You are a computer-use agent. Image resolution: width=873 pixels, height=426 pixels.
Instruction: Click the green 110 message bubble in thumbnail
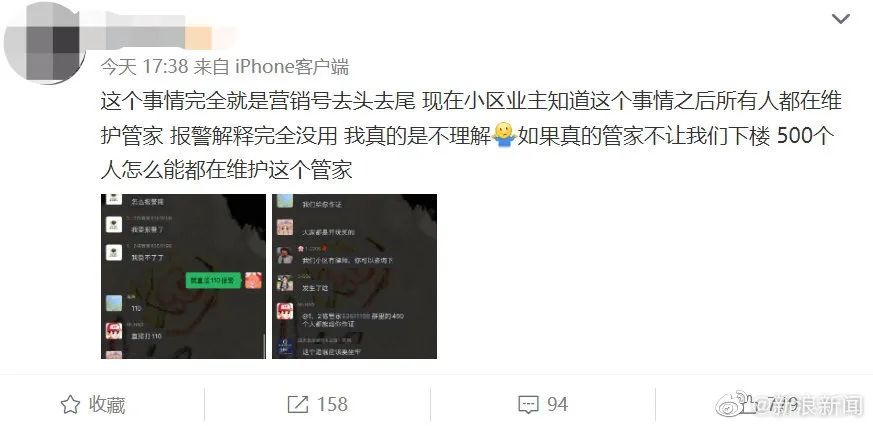click(214, 281)
